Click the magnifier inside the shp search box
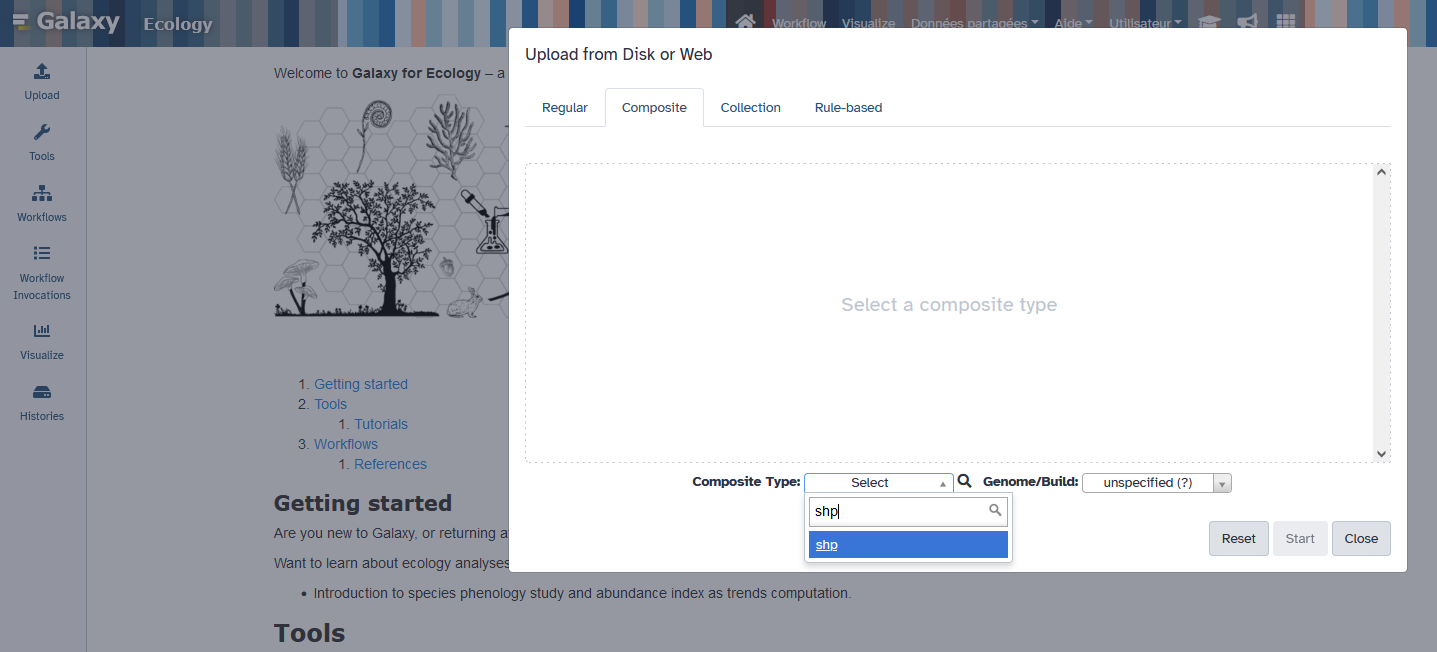Image resolution: width=1437 pixels, height=652 pixels. [x=995, y=511]
